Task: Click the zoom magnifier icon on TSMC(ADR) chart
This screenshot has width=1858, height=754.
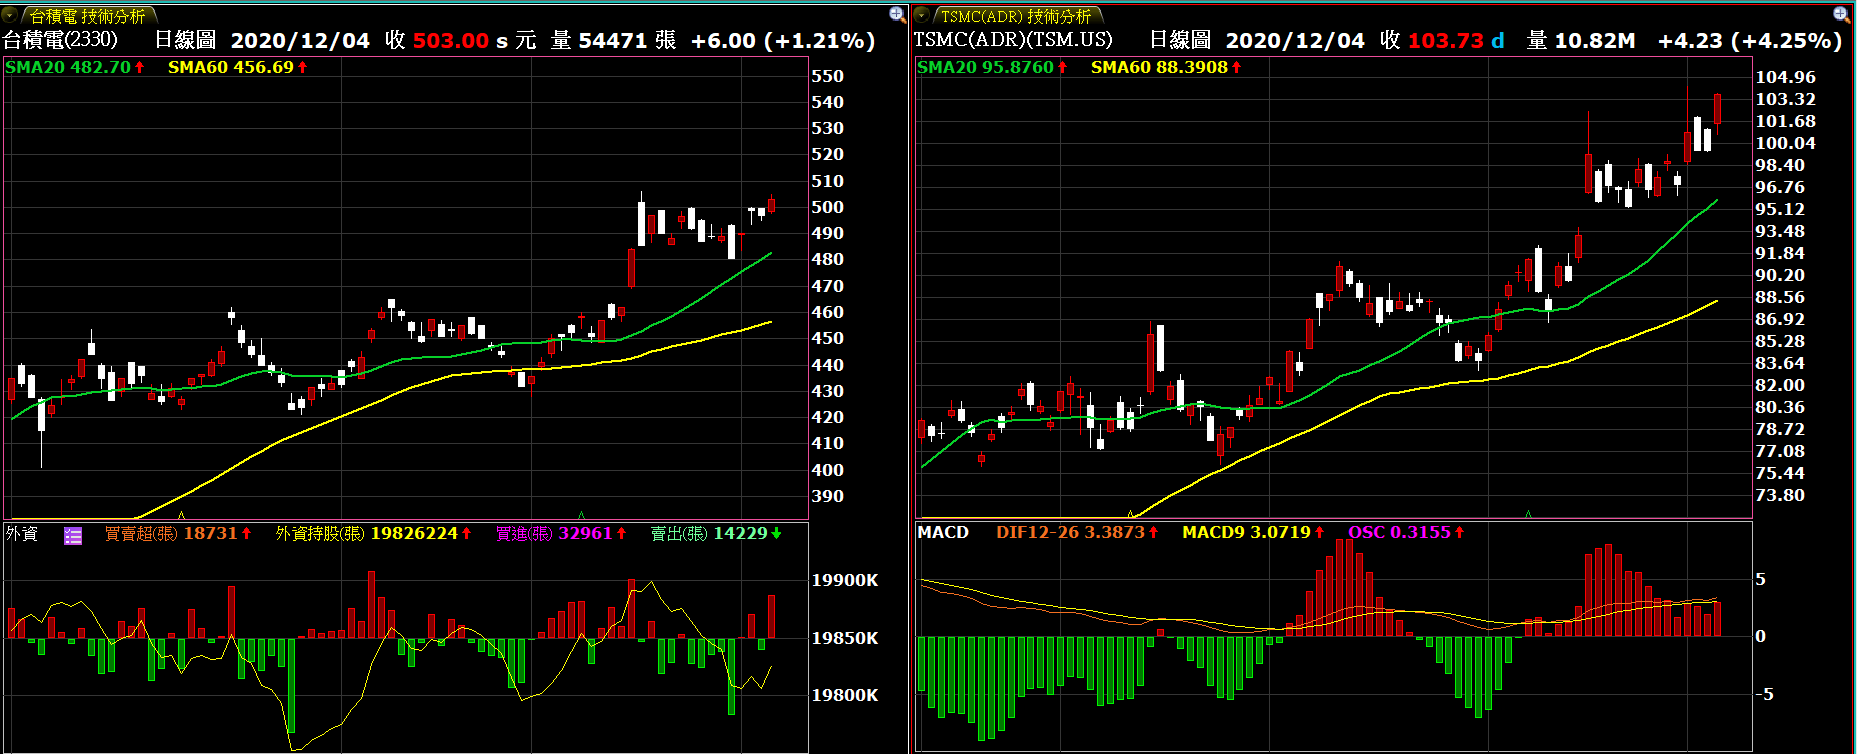Action: tap(1840, 14)
